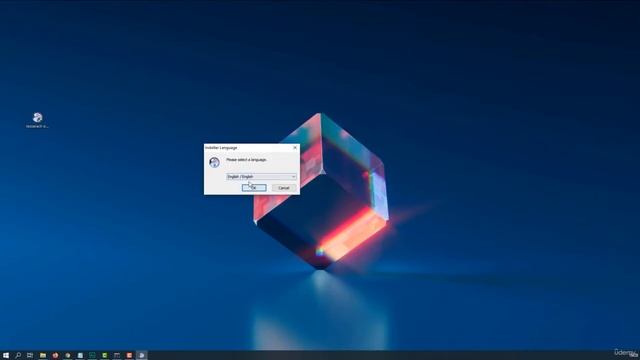Open the bright green C taskbar icon

tap(104, 356)
